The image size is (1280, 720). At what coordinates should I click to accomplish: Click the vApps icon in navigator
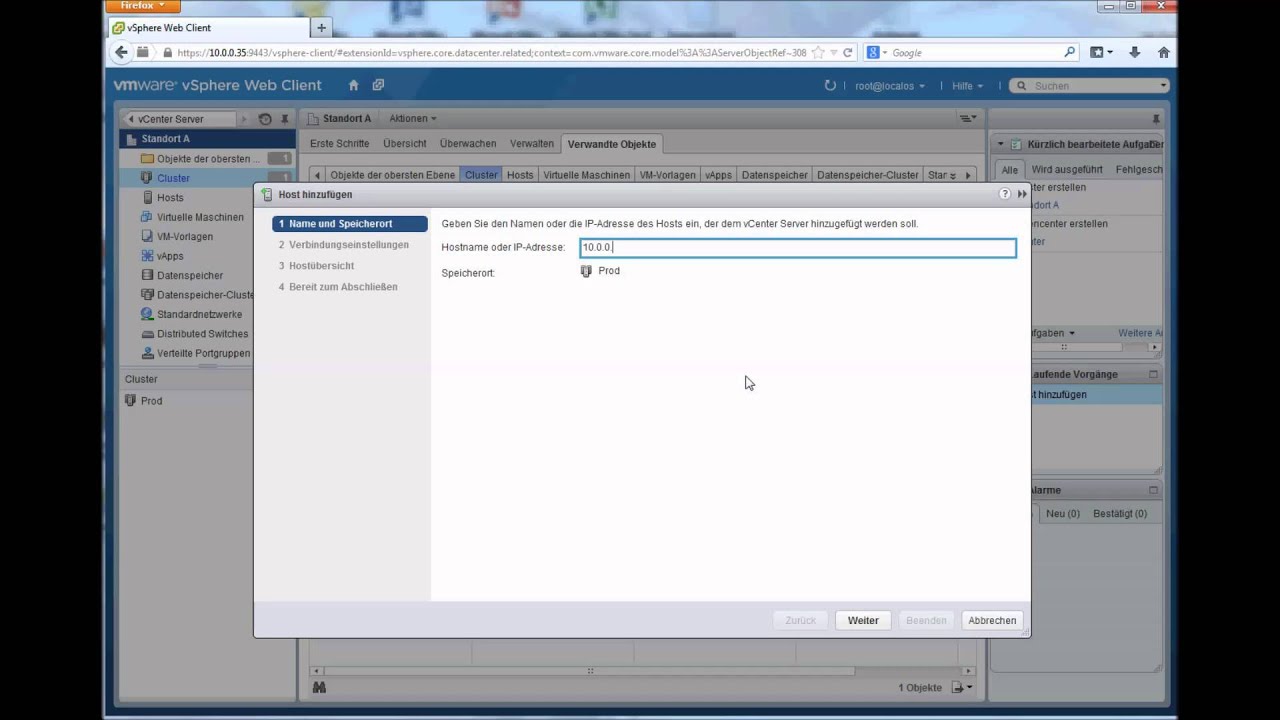point(148,256)
